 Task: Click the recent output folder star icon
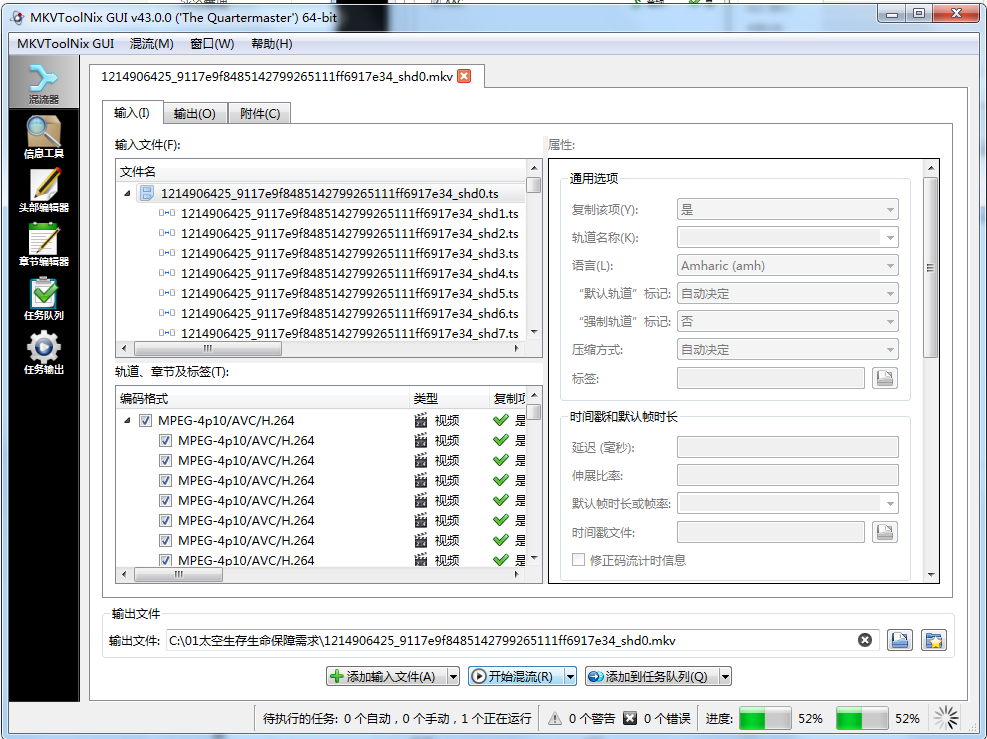coord(933,640)
